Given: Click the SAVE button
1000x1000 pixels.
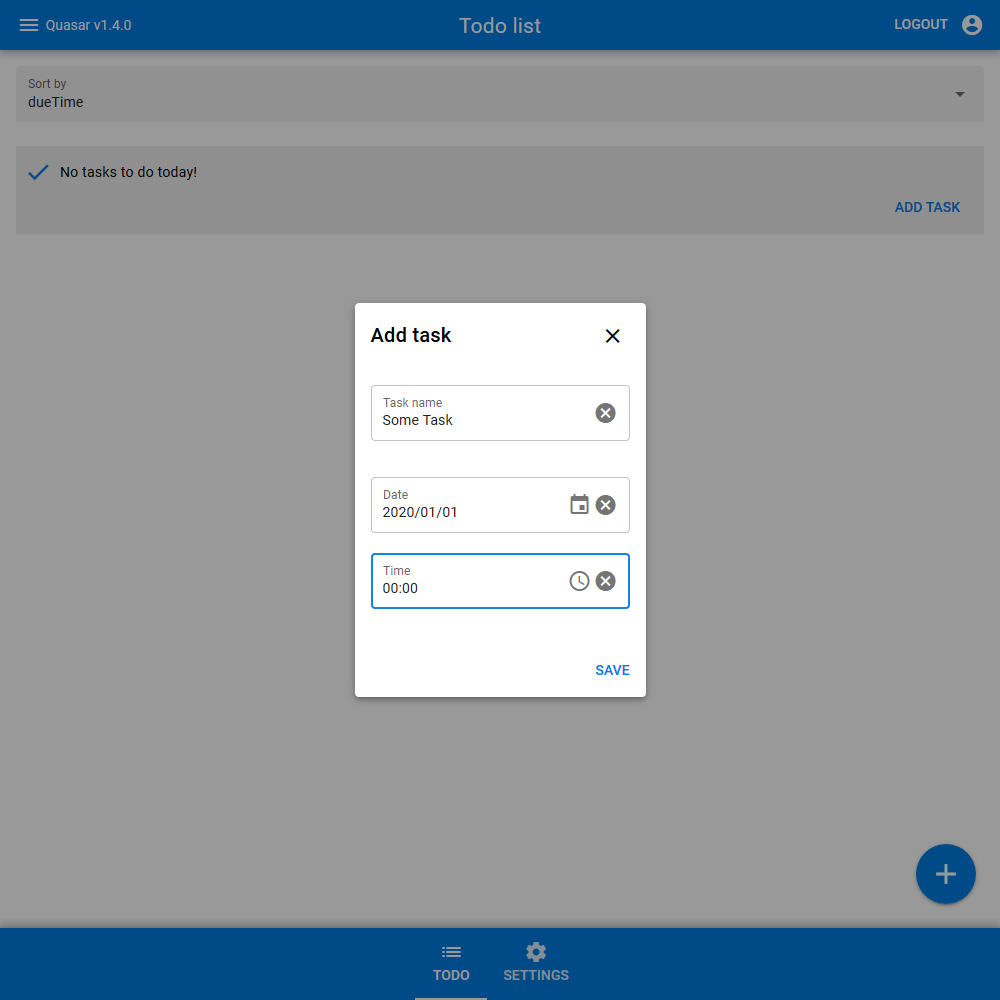Looking at the screenshot, I should pos(612,670).
